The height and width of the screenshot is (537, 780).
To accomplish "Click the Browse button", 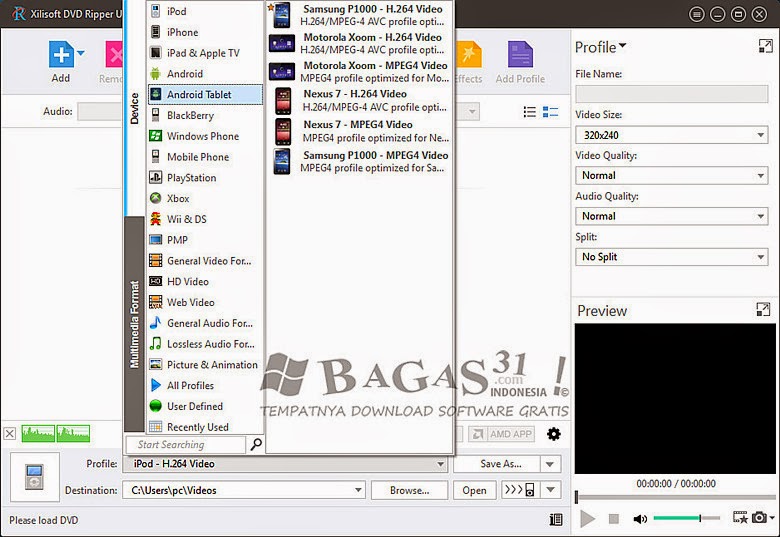I will [409, 490].
